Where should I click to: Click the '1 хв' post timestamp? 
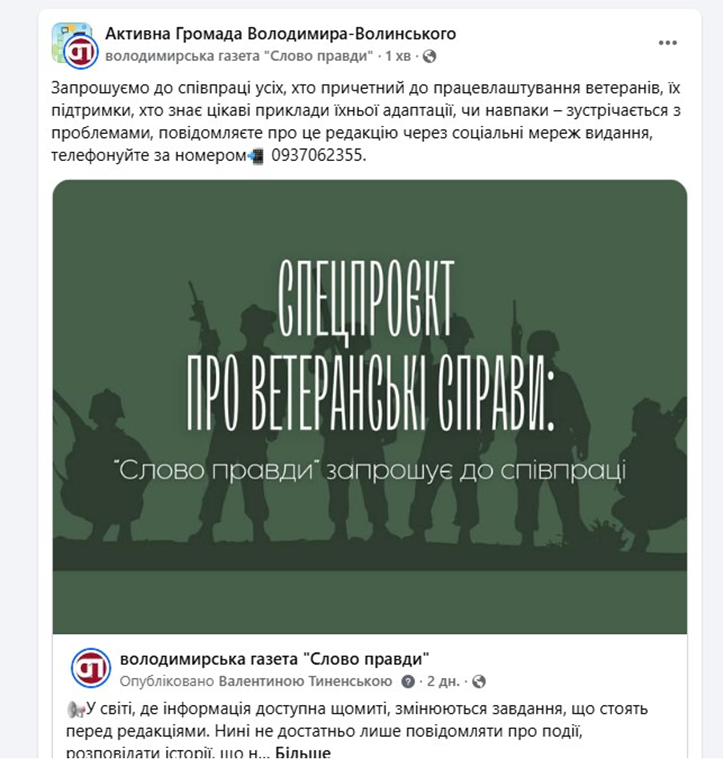pyautogui.click(x=397, y=56)
